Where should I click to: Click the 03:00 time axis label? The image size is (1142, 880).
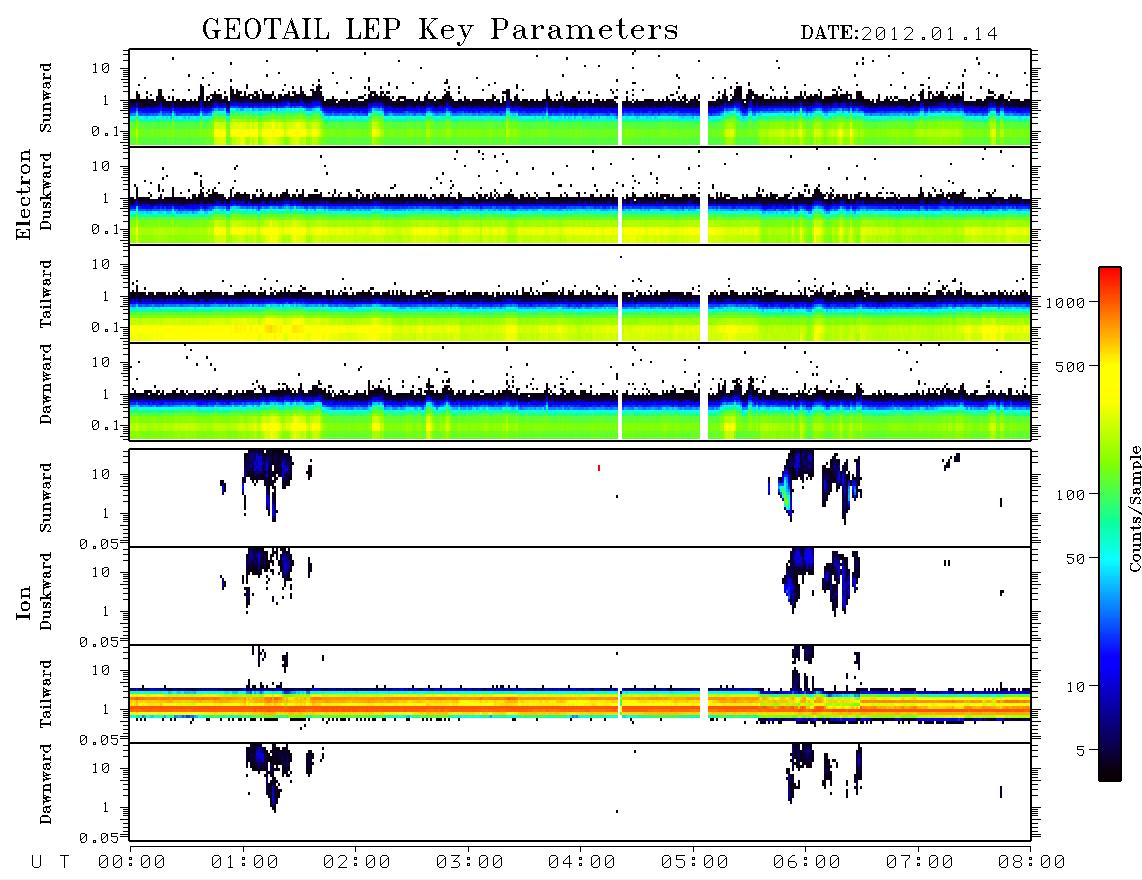click(x=470, y=862)
